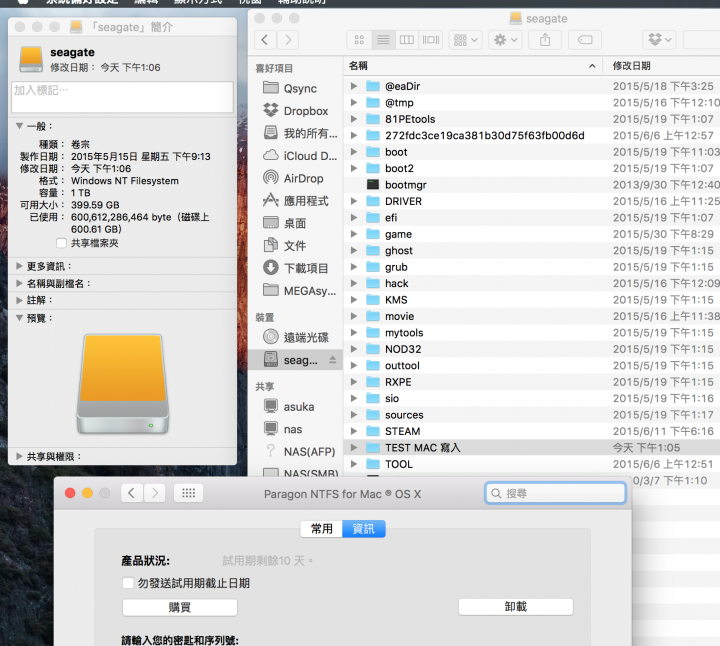Click the Uninstall (卸載) button
Viewport: 720px width, 646px height.
coord(516,607)
